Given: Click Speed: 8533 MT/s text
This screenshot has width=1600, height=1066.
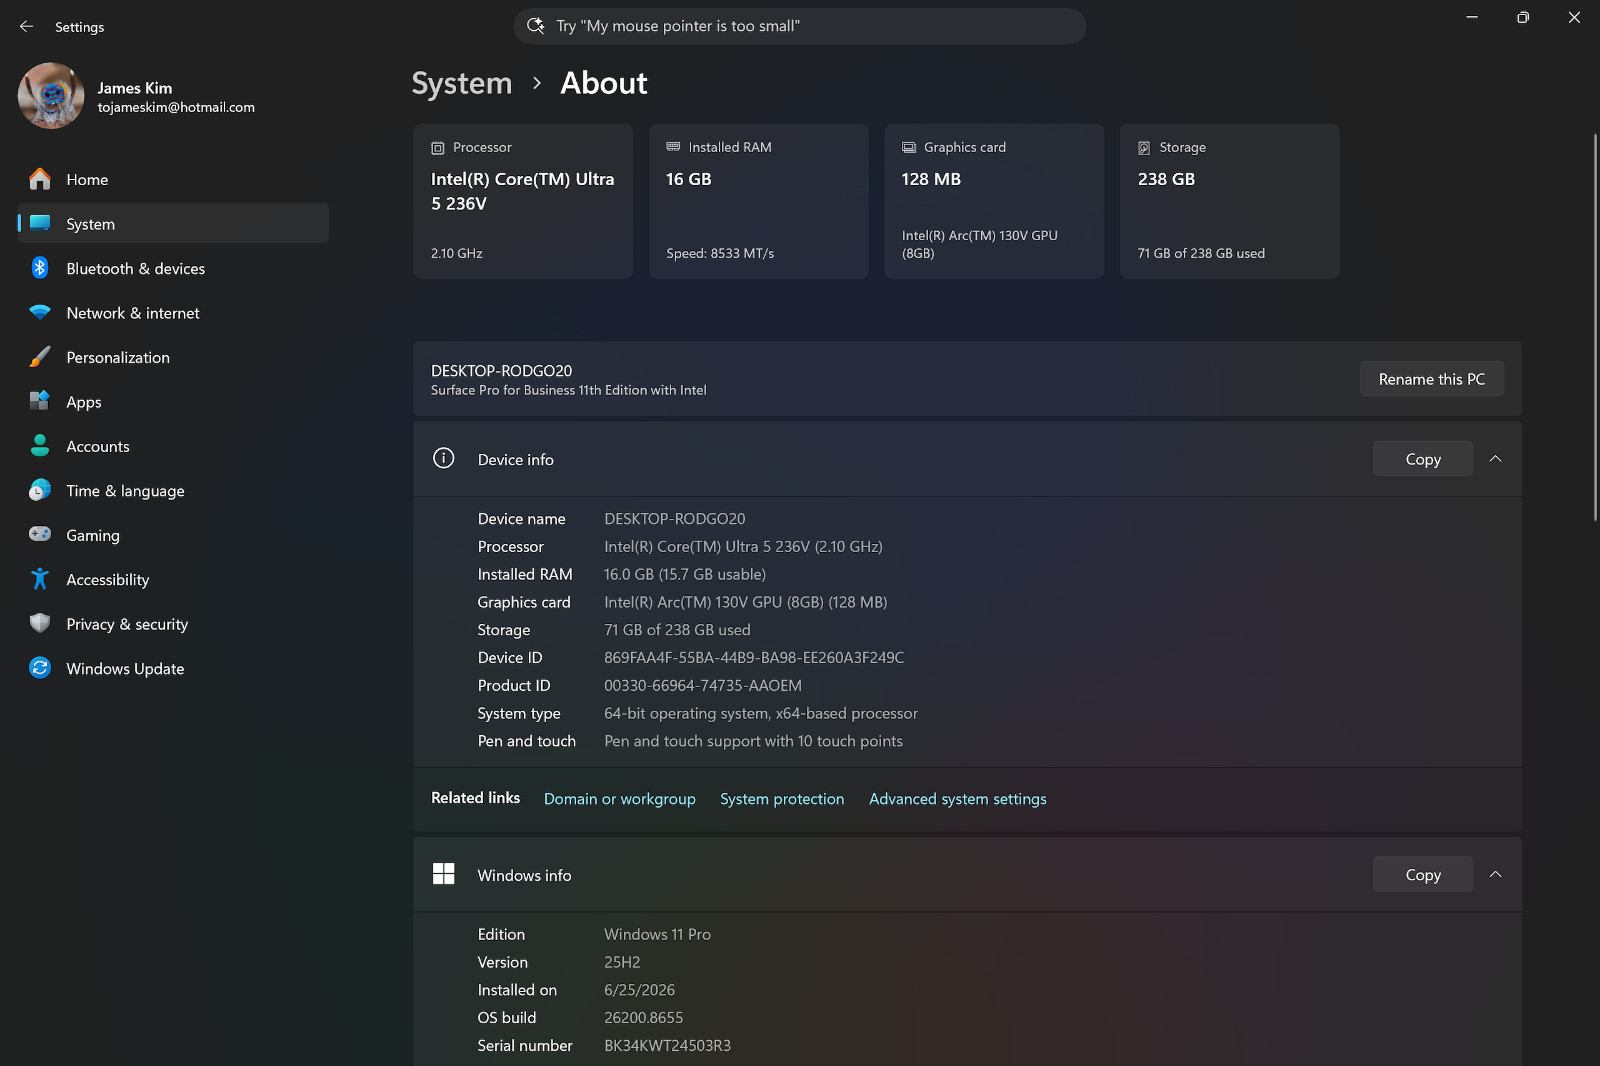Looking at the screenshot, I should (720, 253).
